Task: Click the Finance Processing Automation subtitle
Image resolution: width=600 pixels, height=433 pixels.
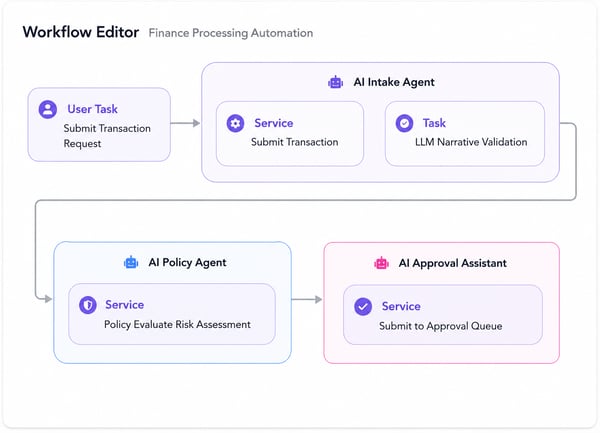Action: 231,33
